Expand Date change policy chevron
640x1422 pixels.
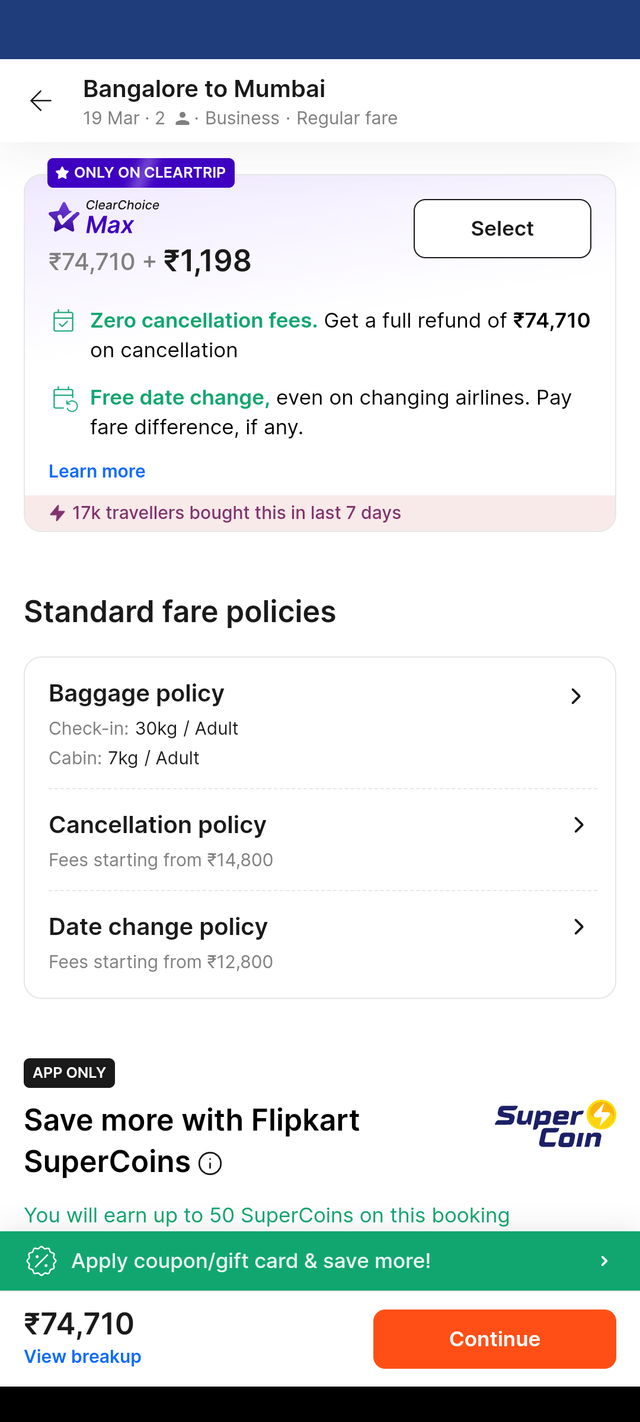pos(578,927)
